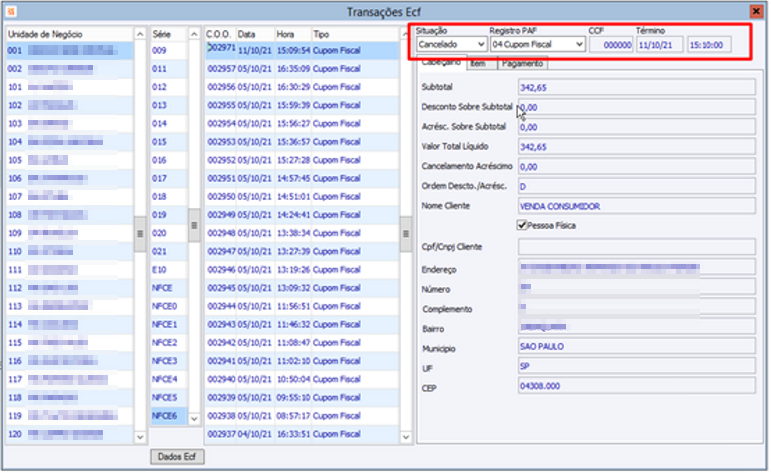This screenshot has height=473, width=771.
Task: Click the app icon in title bar
Action: coord(11,11)
